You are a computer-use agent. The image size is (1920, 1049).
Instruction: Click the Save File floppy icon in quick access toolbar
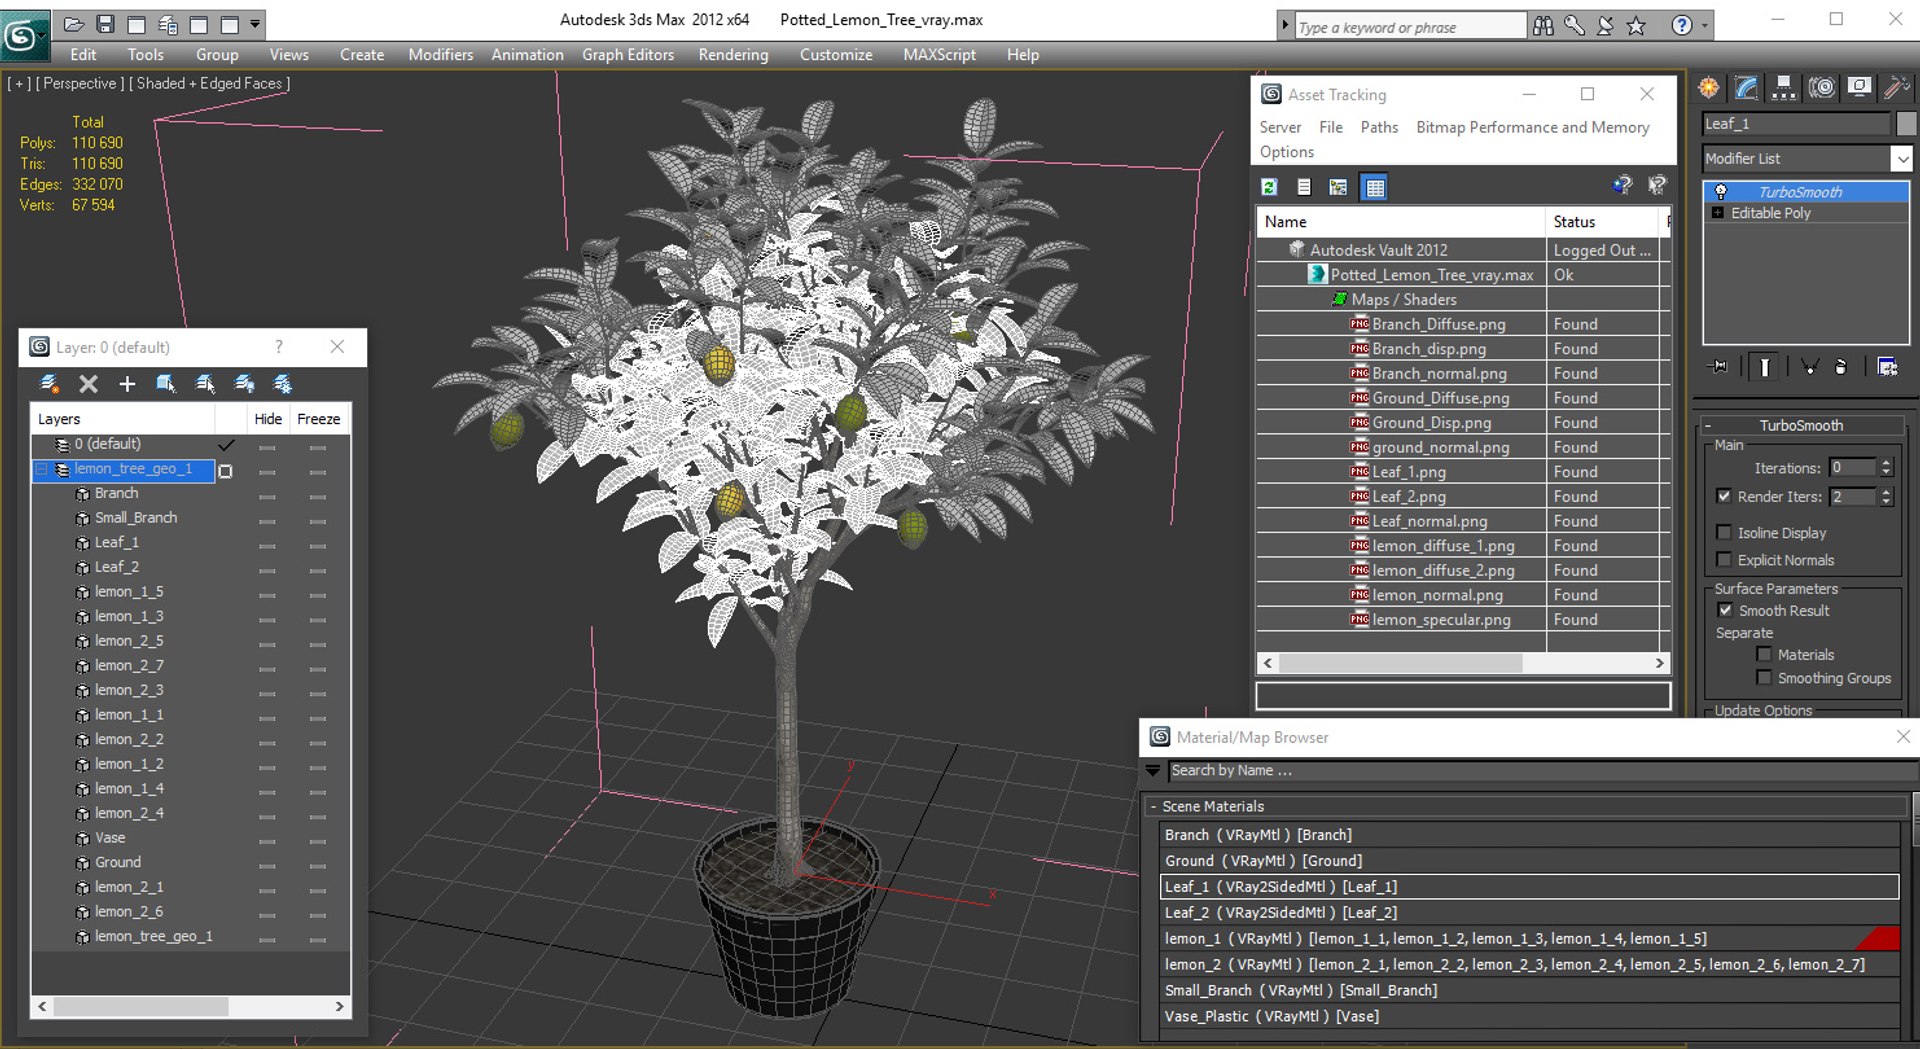point(105,23)
